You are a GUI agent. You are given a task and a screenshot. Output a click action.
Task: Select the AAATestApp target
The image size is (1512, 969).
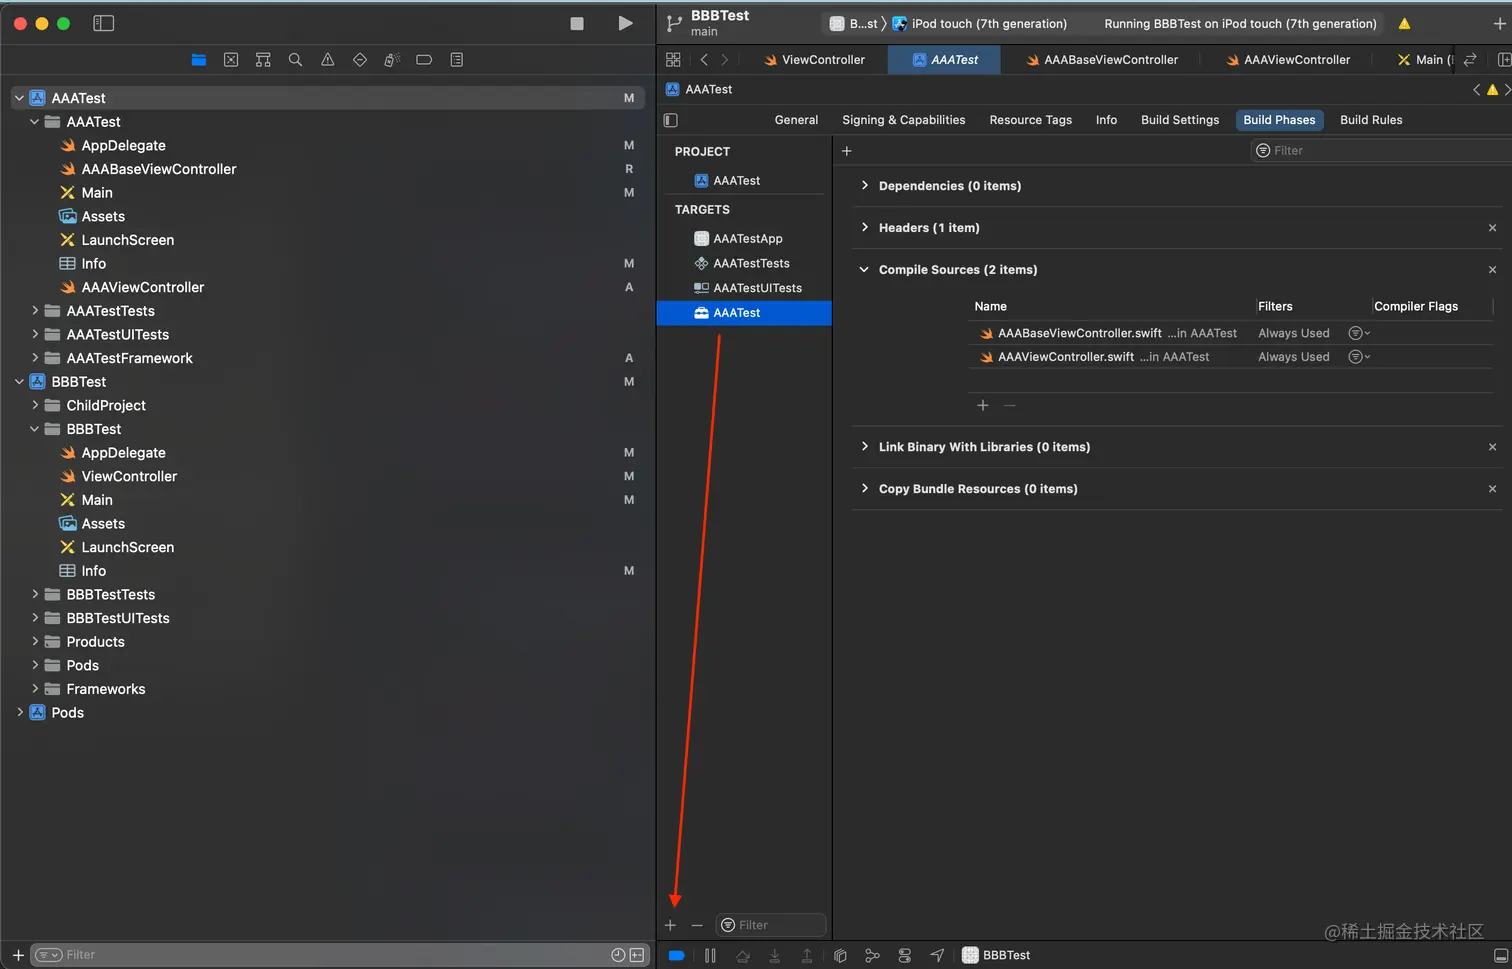click(x=744, y=239)
